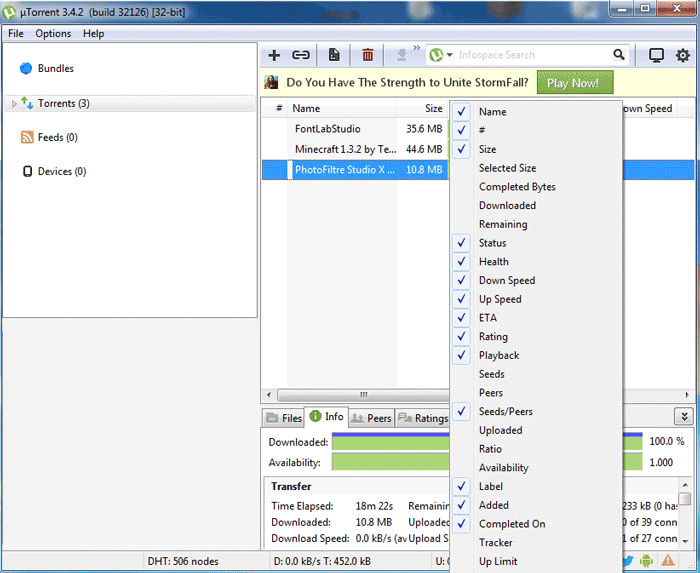Collapse the detail pane with double-chevron button
Viewport: 700px width, 573px height.
point(684,417)
